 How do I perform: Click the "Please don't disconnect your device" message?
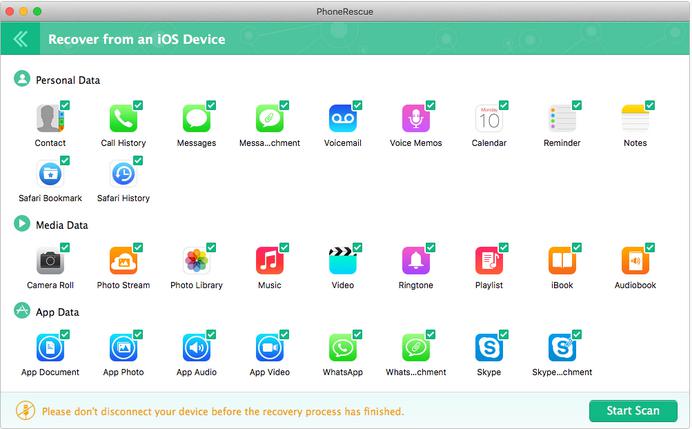point(223,411)
